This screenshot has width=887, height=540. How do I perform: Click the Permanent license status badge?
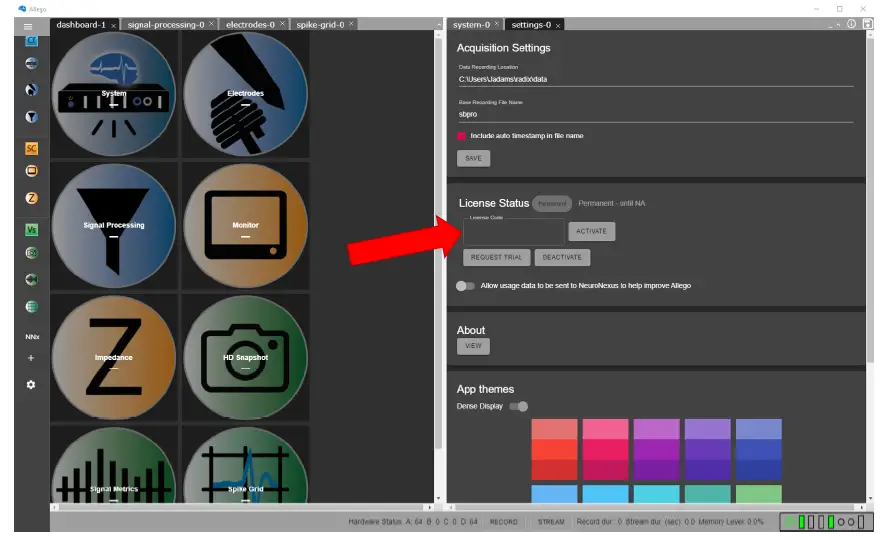[552, 204]
